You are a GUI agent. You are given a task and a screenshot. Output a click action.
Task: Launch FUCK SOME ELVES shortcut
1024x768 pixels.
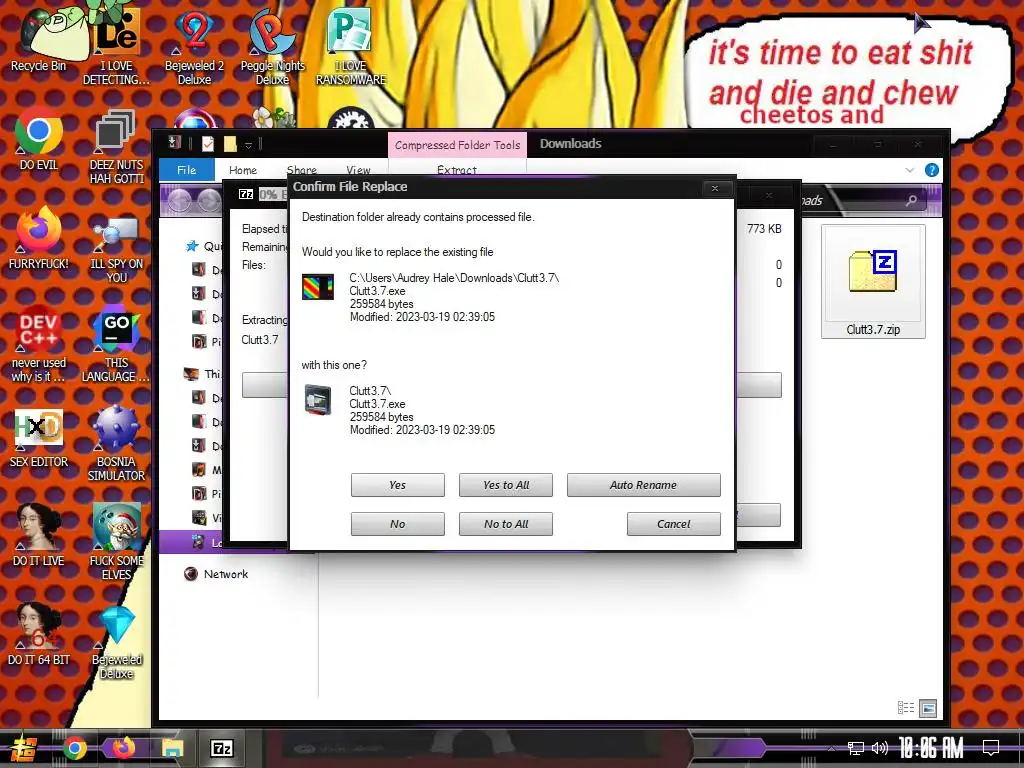click(x=116, y=542)
